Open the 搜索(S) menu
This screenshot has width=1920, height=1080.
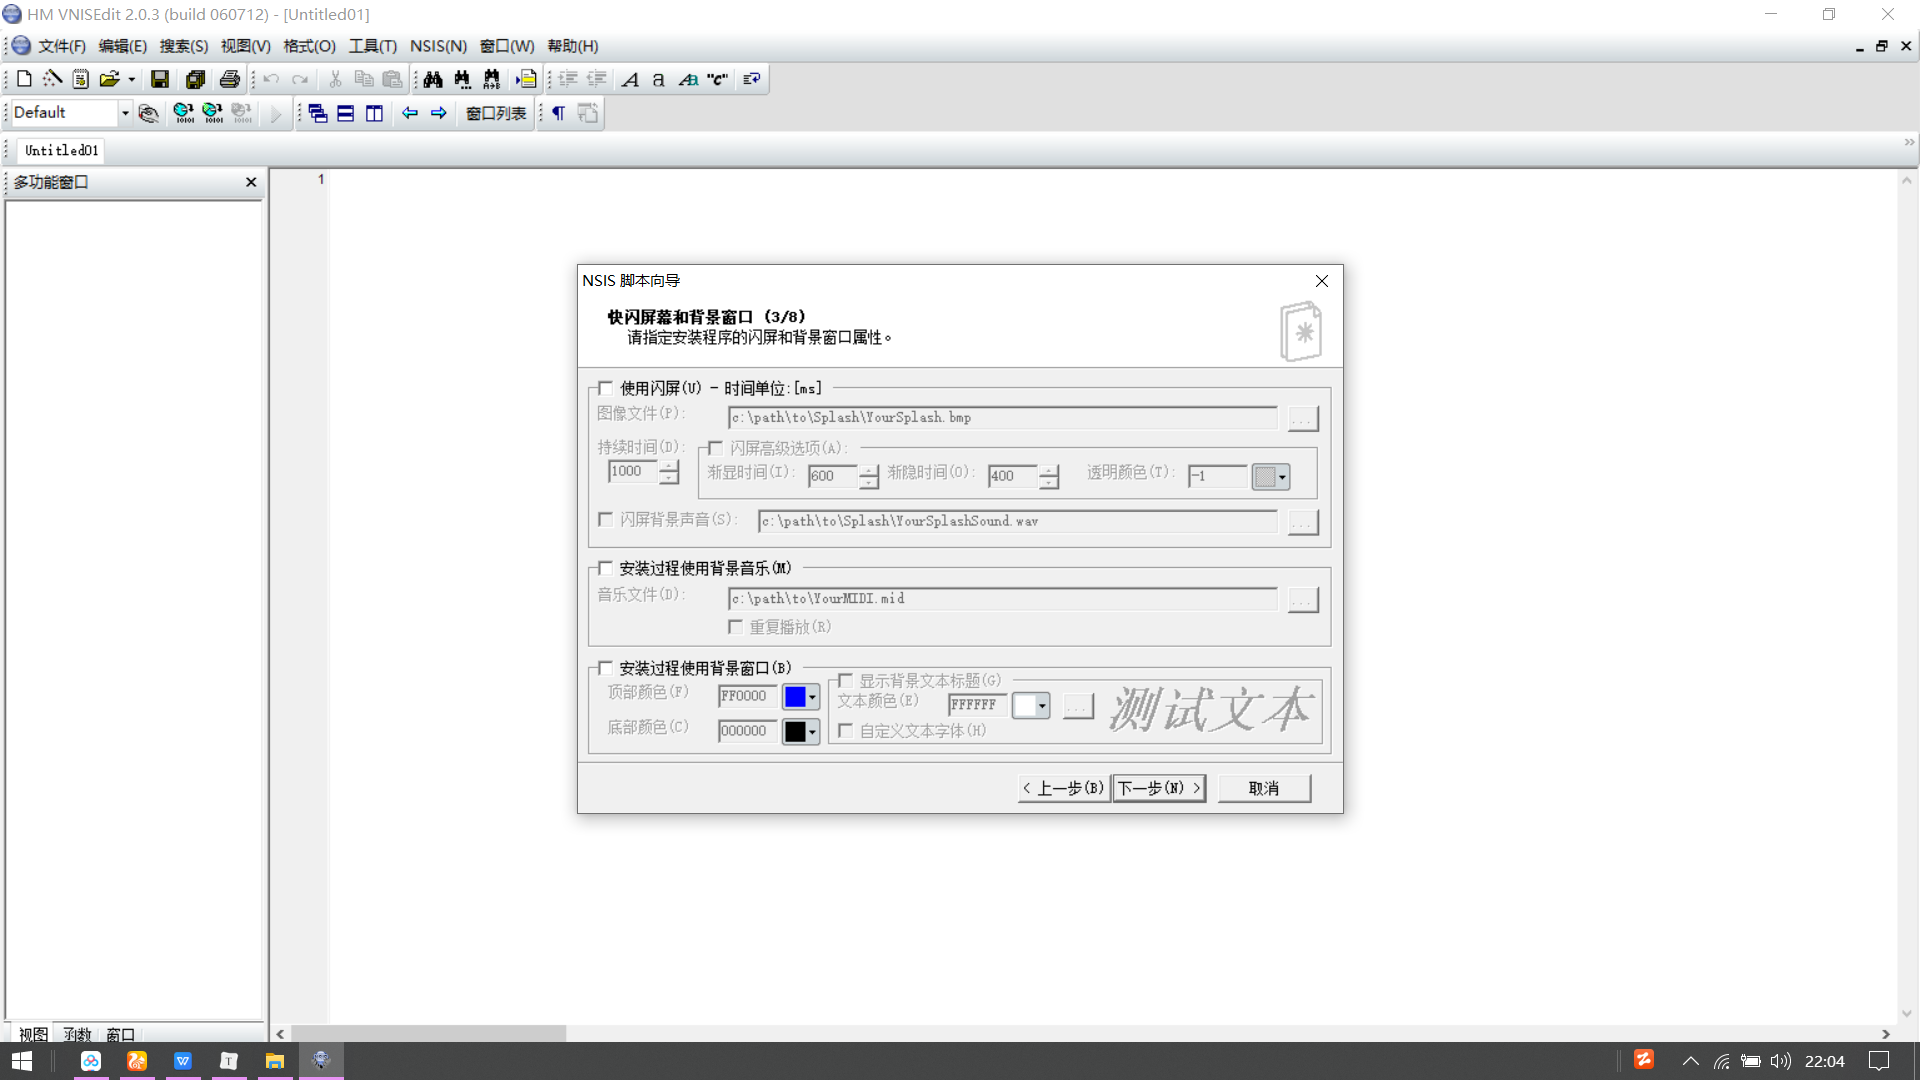coord(184,46)
